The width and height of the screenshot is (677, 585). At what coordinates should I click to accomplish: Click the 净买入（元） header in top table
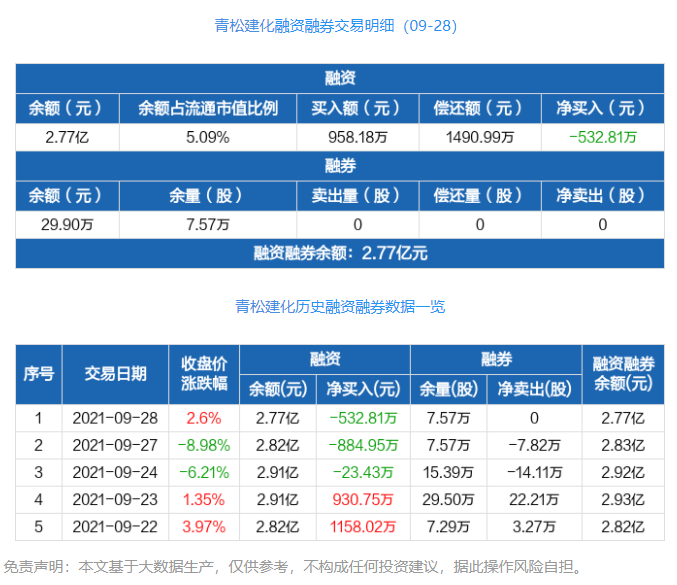click(603, 108)
